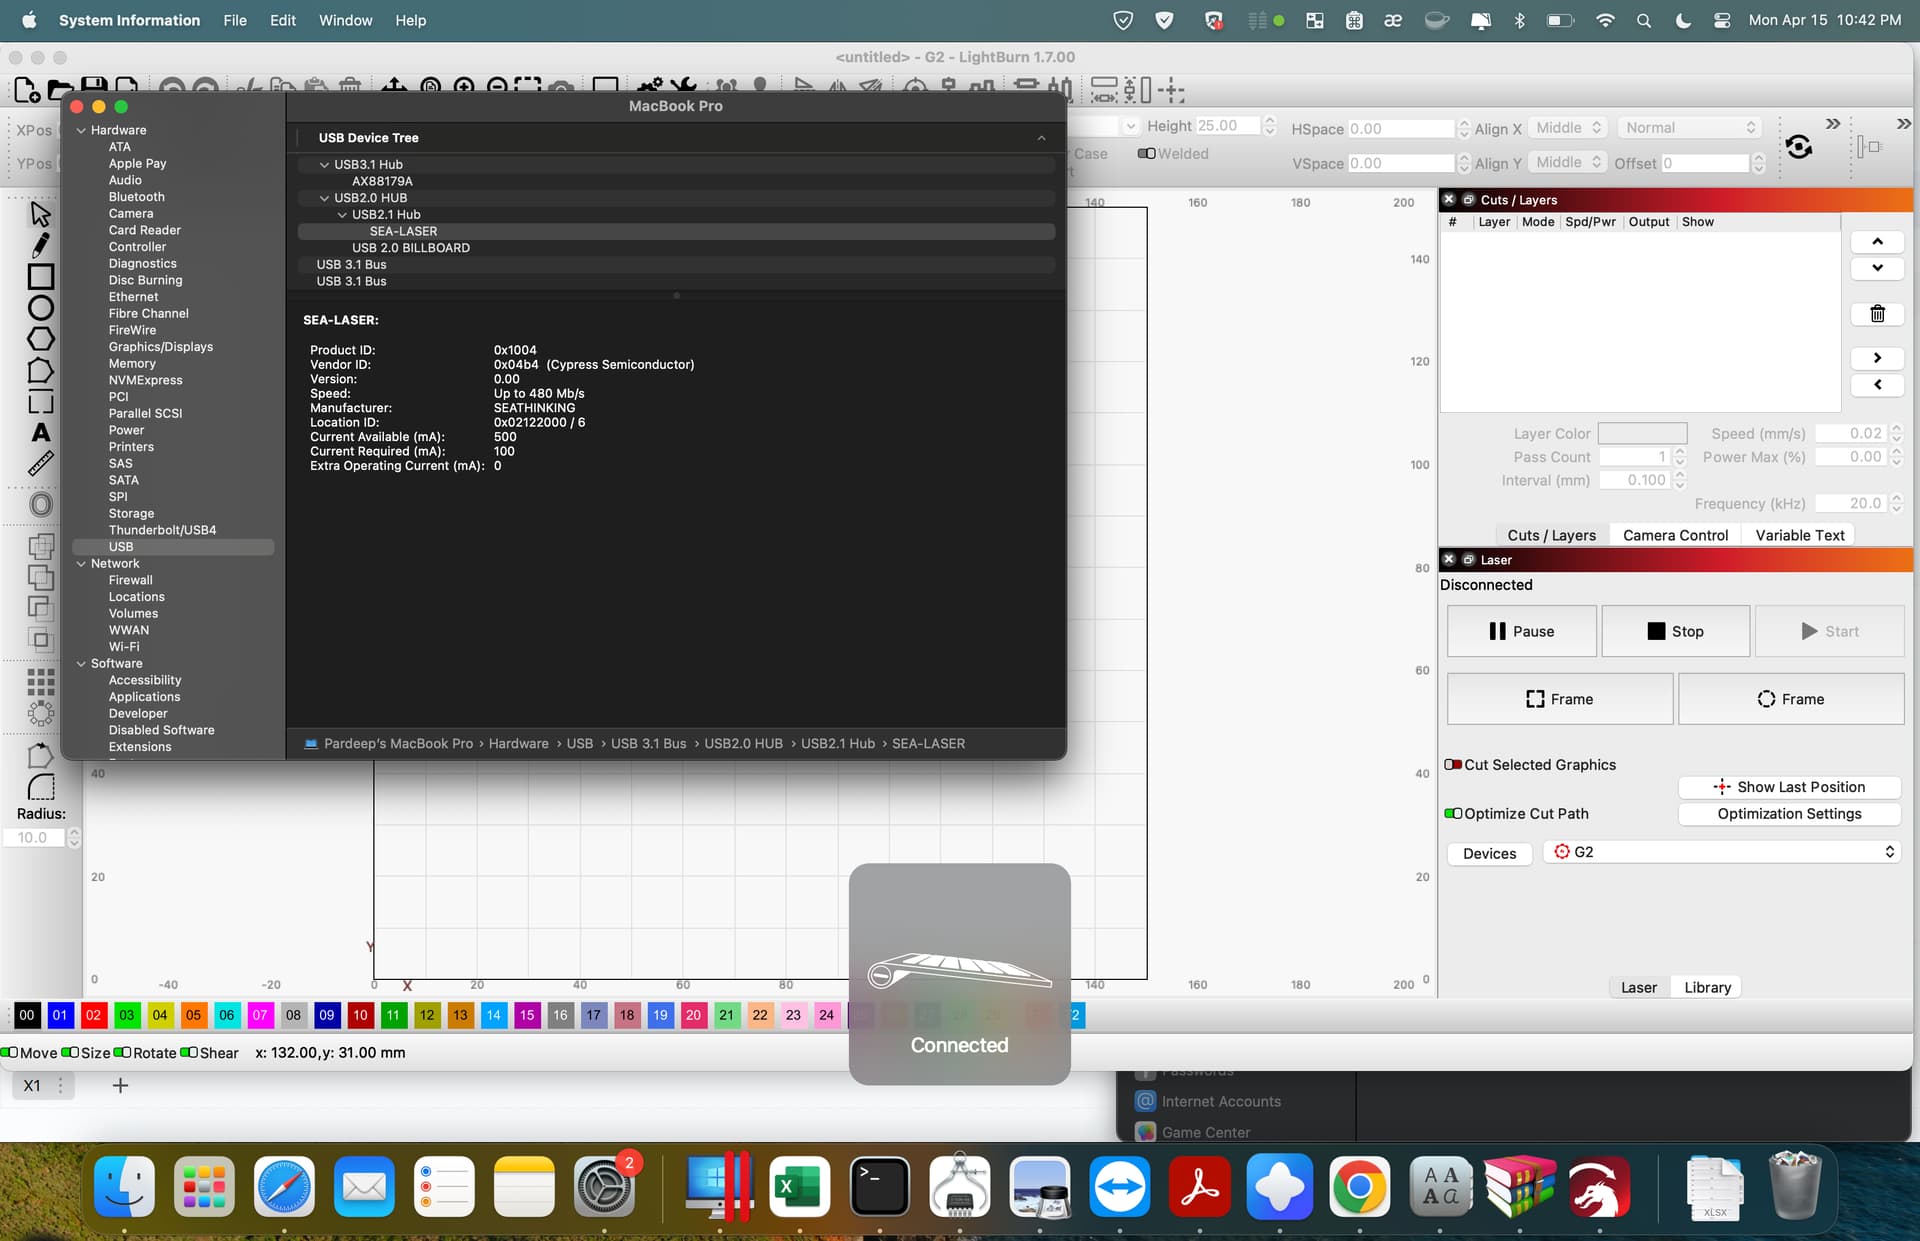Image resolution: width=1920 pixels, height=1241 pixels.
Task: Open the Align Y Middle dropdown
Action: pos(1567,162)
